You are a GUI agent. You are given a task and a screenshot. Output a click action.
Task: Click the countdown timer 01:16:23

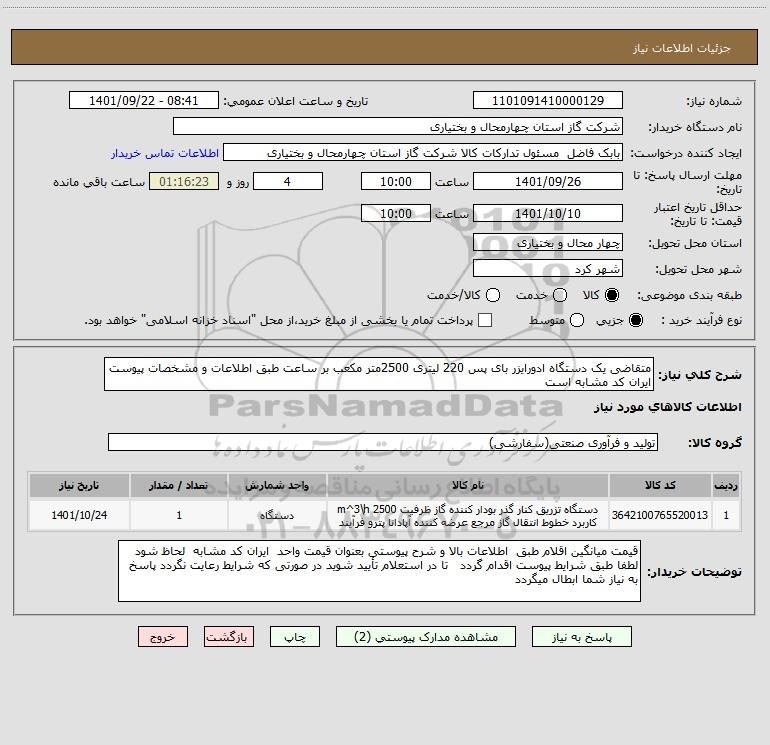[184, 181]
